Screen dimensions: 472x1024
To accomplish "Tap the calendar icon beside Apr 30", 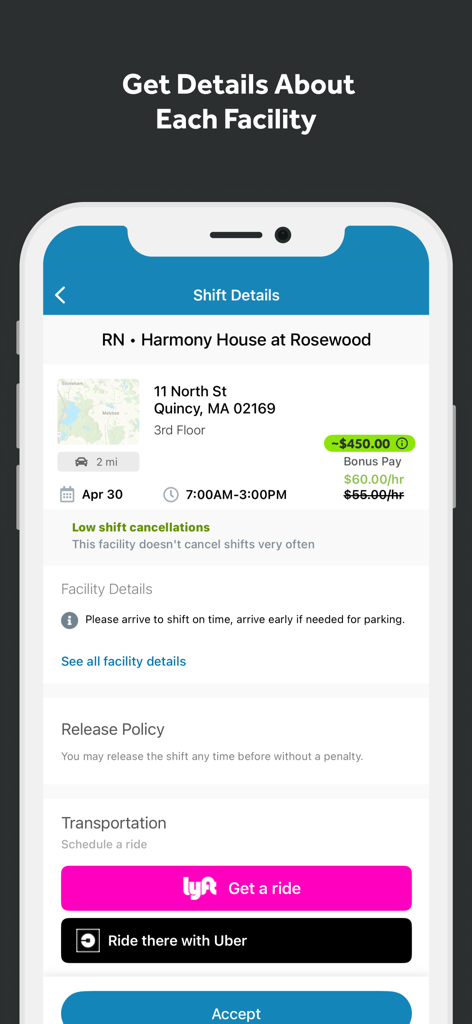I will pos(67,494).
